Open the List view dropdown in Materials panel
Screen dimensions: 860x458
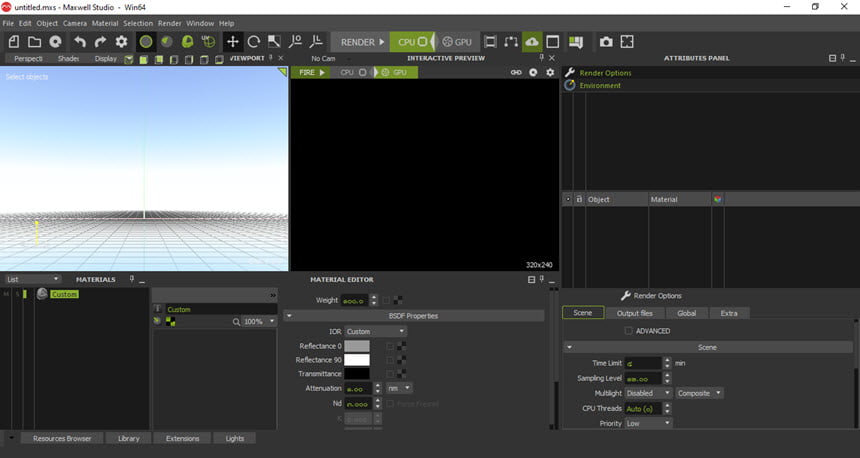pos(32,279)
